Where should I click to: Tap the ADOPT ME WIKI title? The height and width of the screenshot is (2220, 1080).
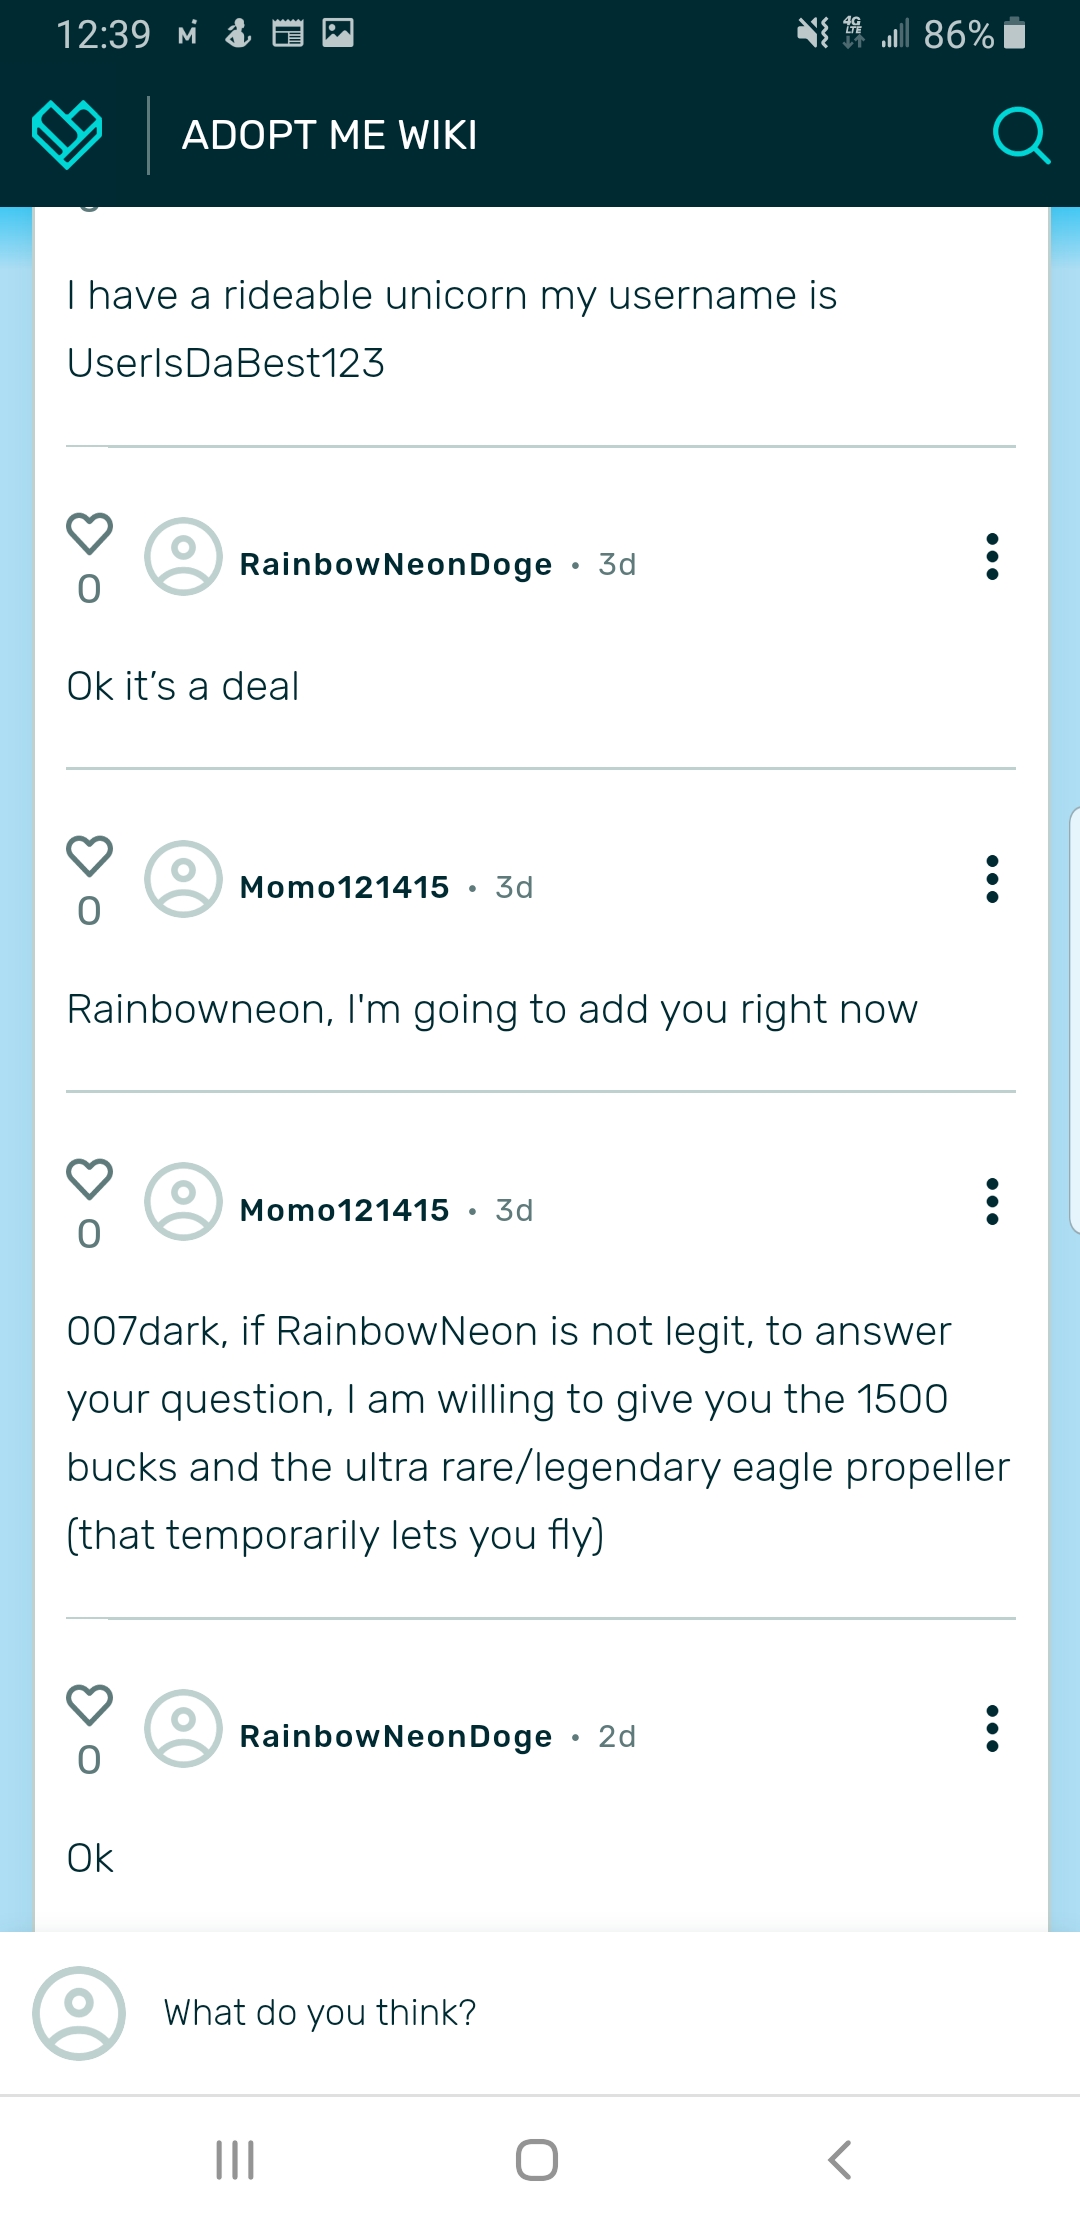(x=330, y=136)
